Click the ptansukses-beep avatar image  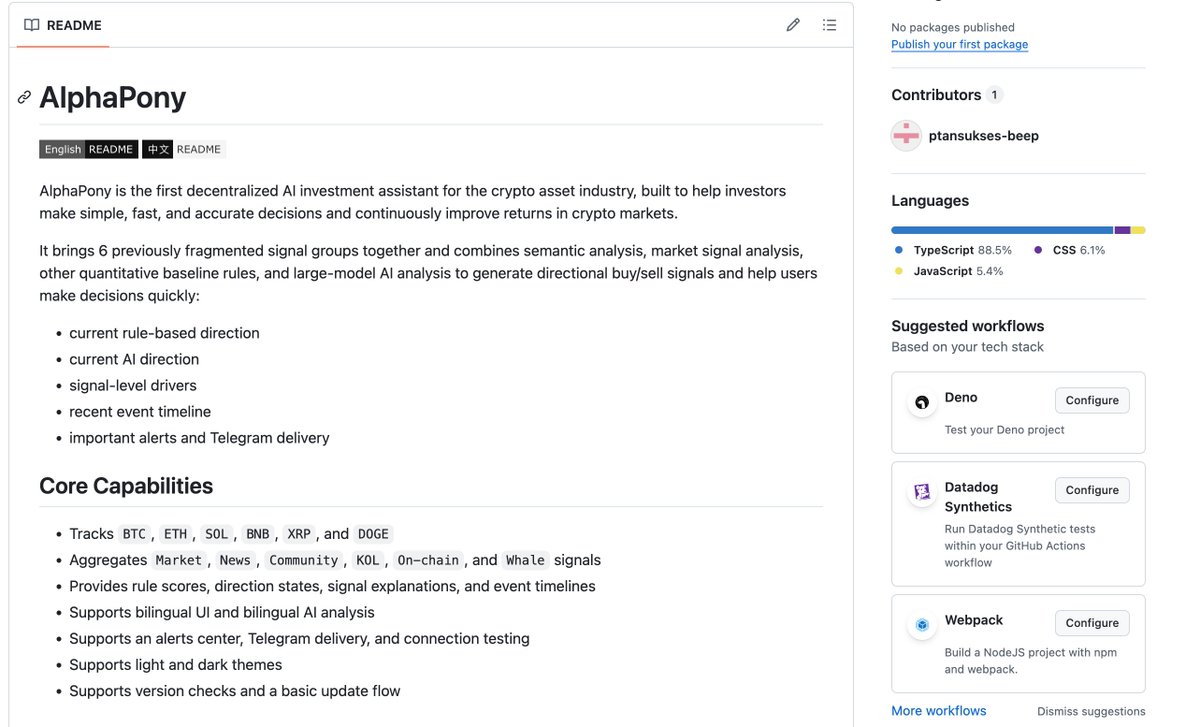pyautogui.click(x=906, y=135)
